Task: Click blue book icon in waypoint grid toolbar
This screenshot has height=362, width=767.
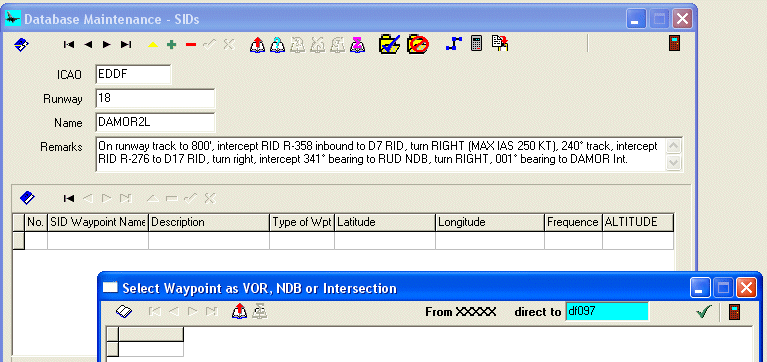Action: pyautogui.click(x=27, y=198)
